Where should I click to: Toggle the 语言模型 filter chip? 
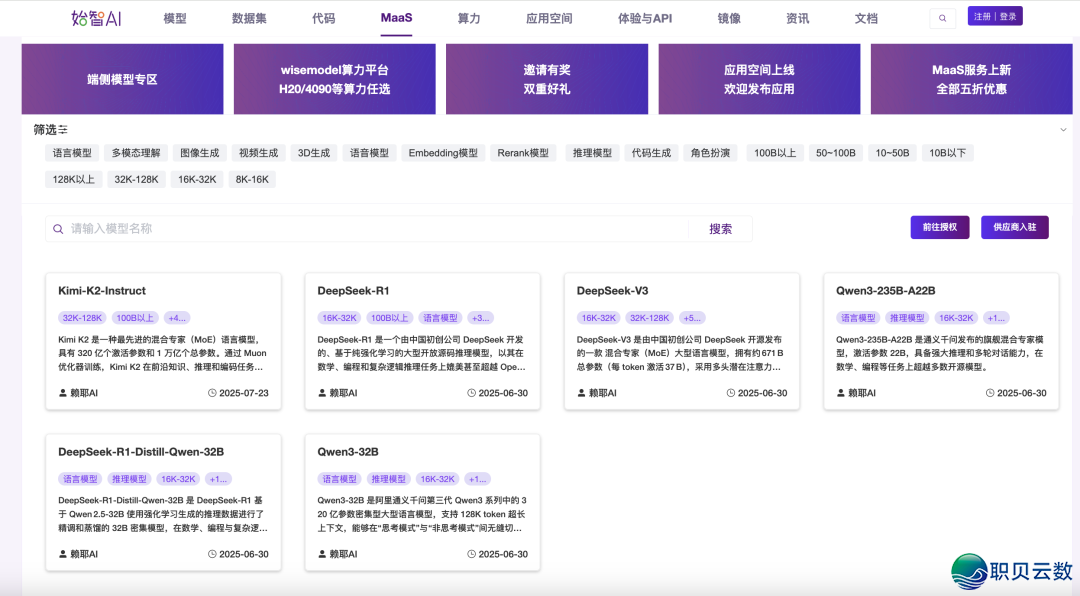(x=70, y=152)
